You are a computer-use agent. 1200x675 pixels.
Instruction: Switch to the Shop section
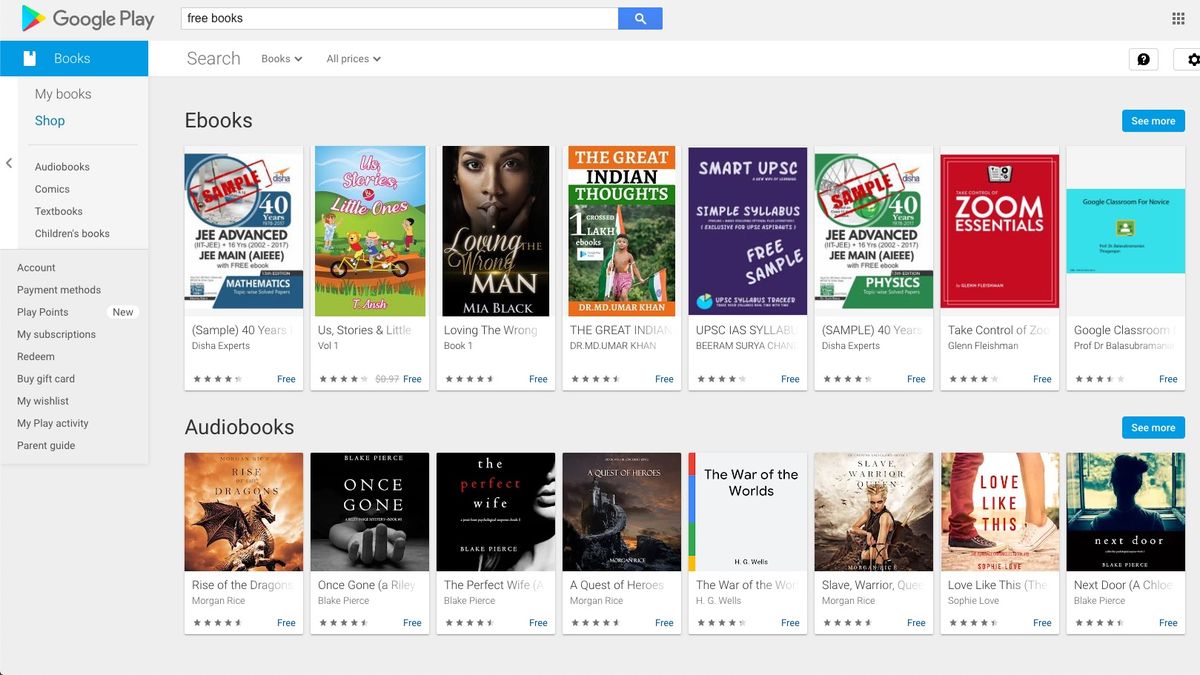pos(48,120)
